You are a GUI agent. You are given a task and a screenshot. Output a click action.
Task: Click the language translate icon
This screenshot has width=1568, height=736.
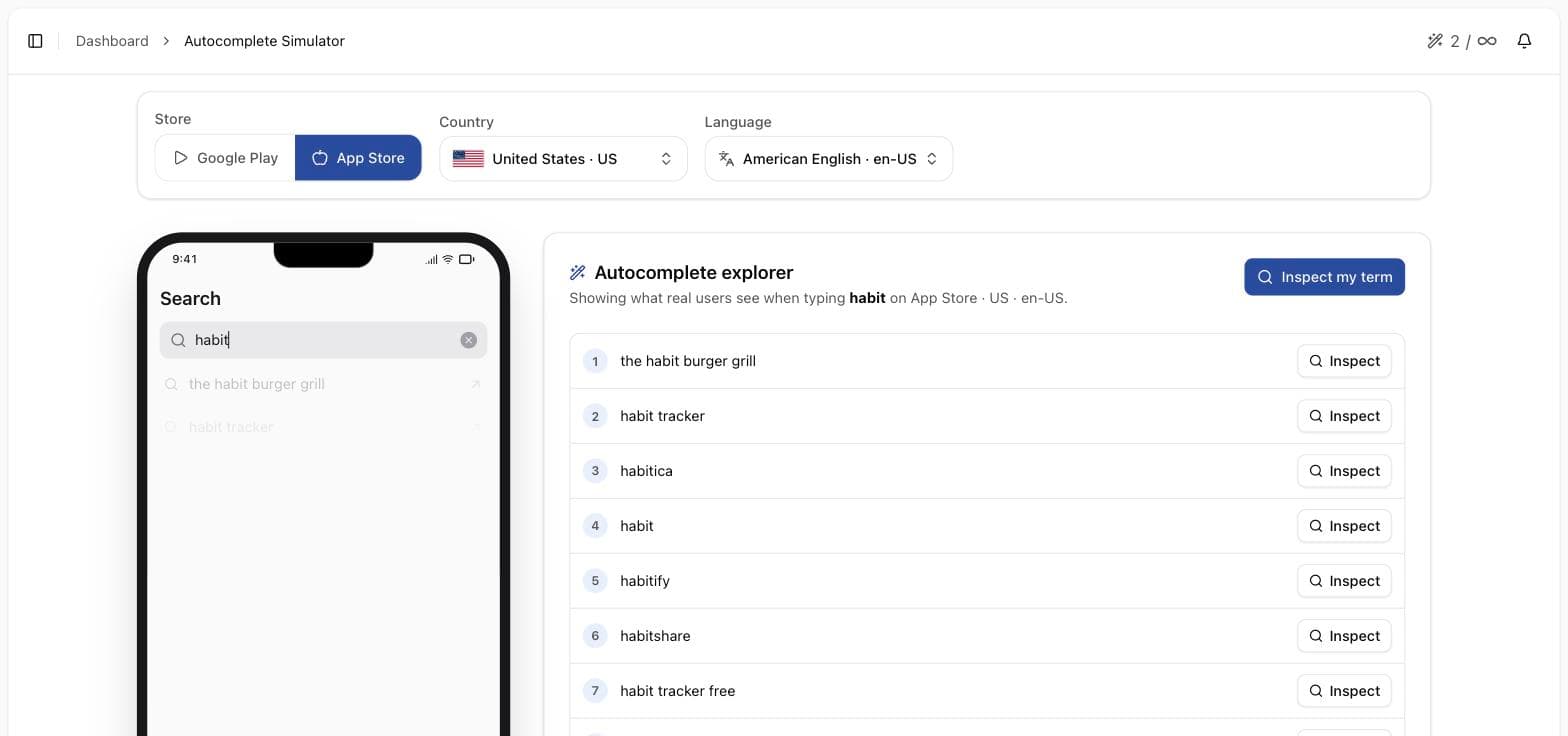(727, 159)
